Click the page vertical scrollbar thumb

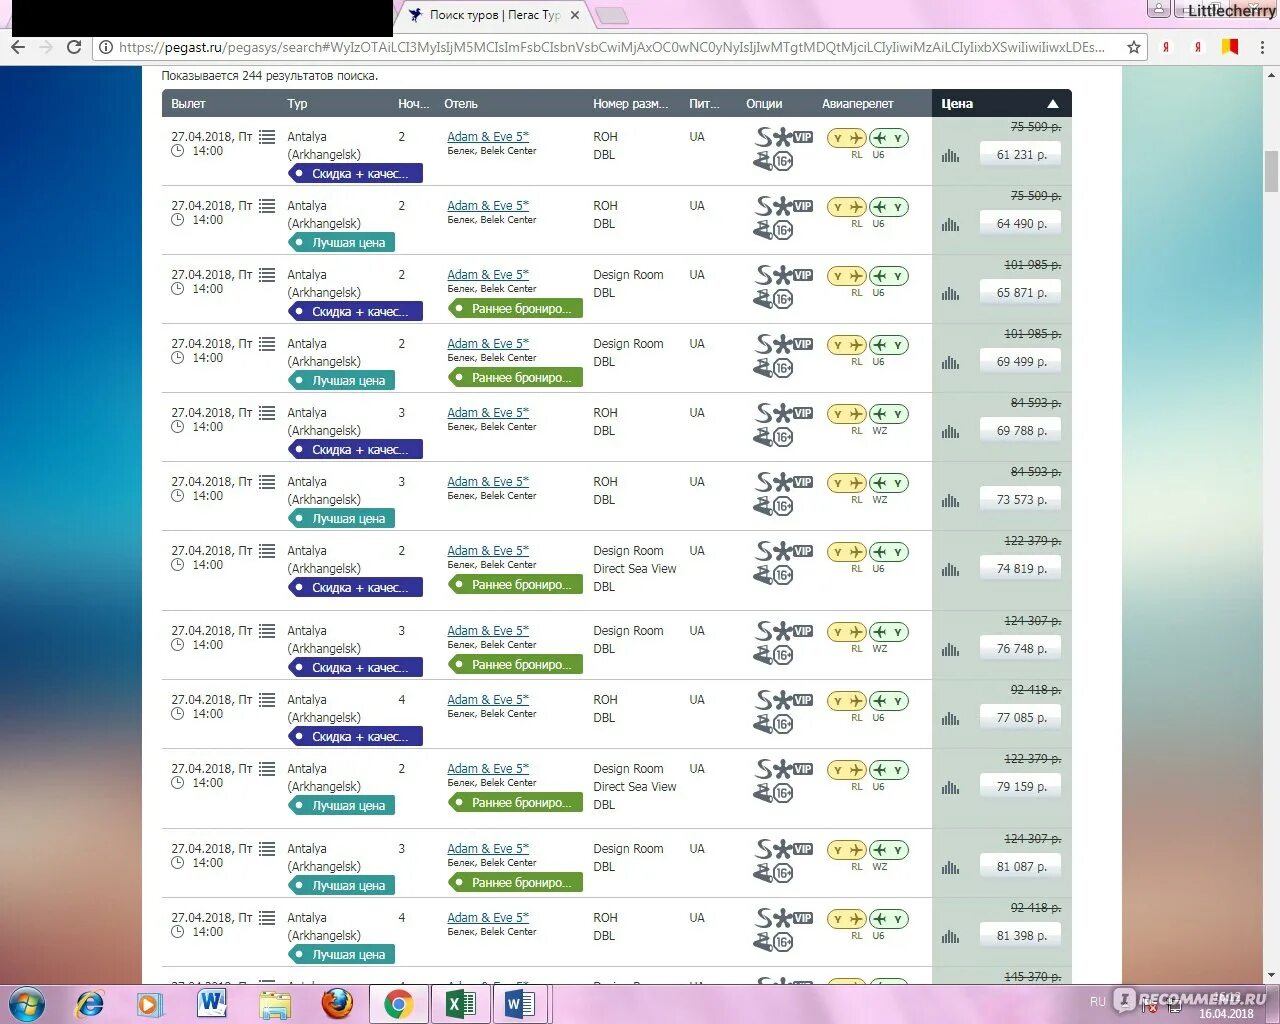pos(1271,171)
